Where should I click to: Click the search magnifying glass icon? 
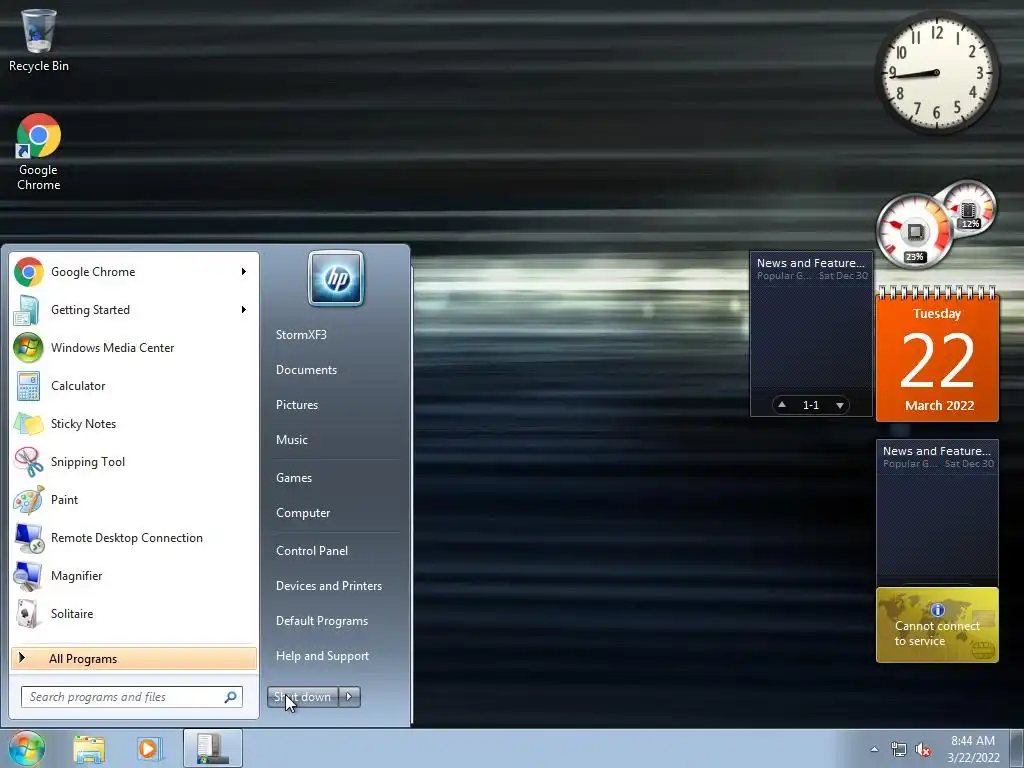(231, 697)
